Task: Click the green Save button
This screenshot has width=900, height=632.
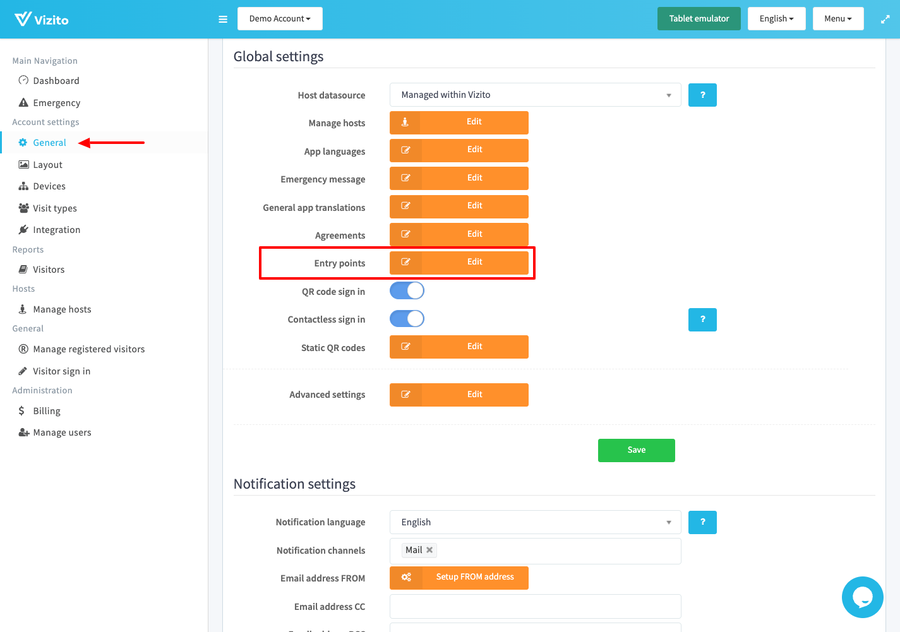Action: click(x=636, y=450)
